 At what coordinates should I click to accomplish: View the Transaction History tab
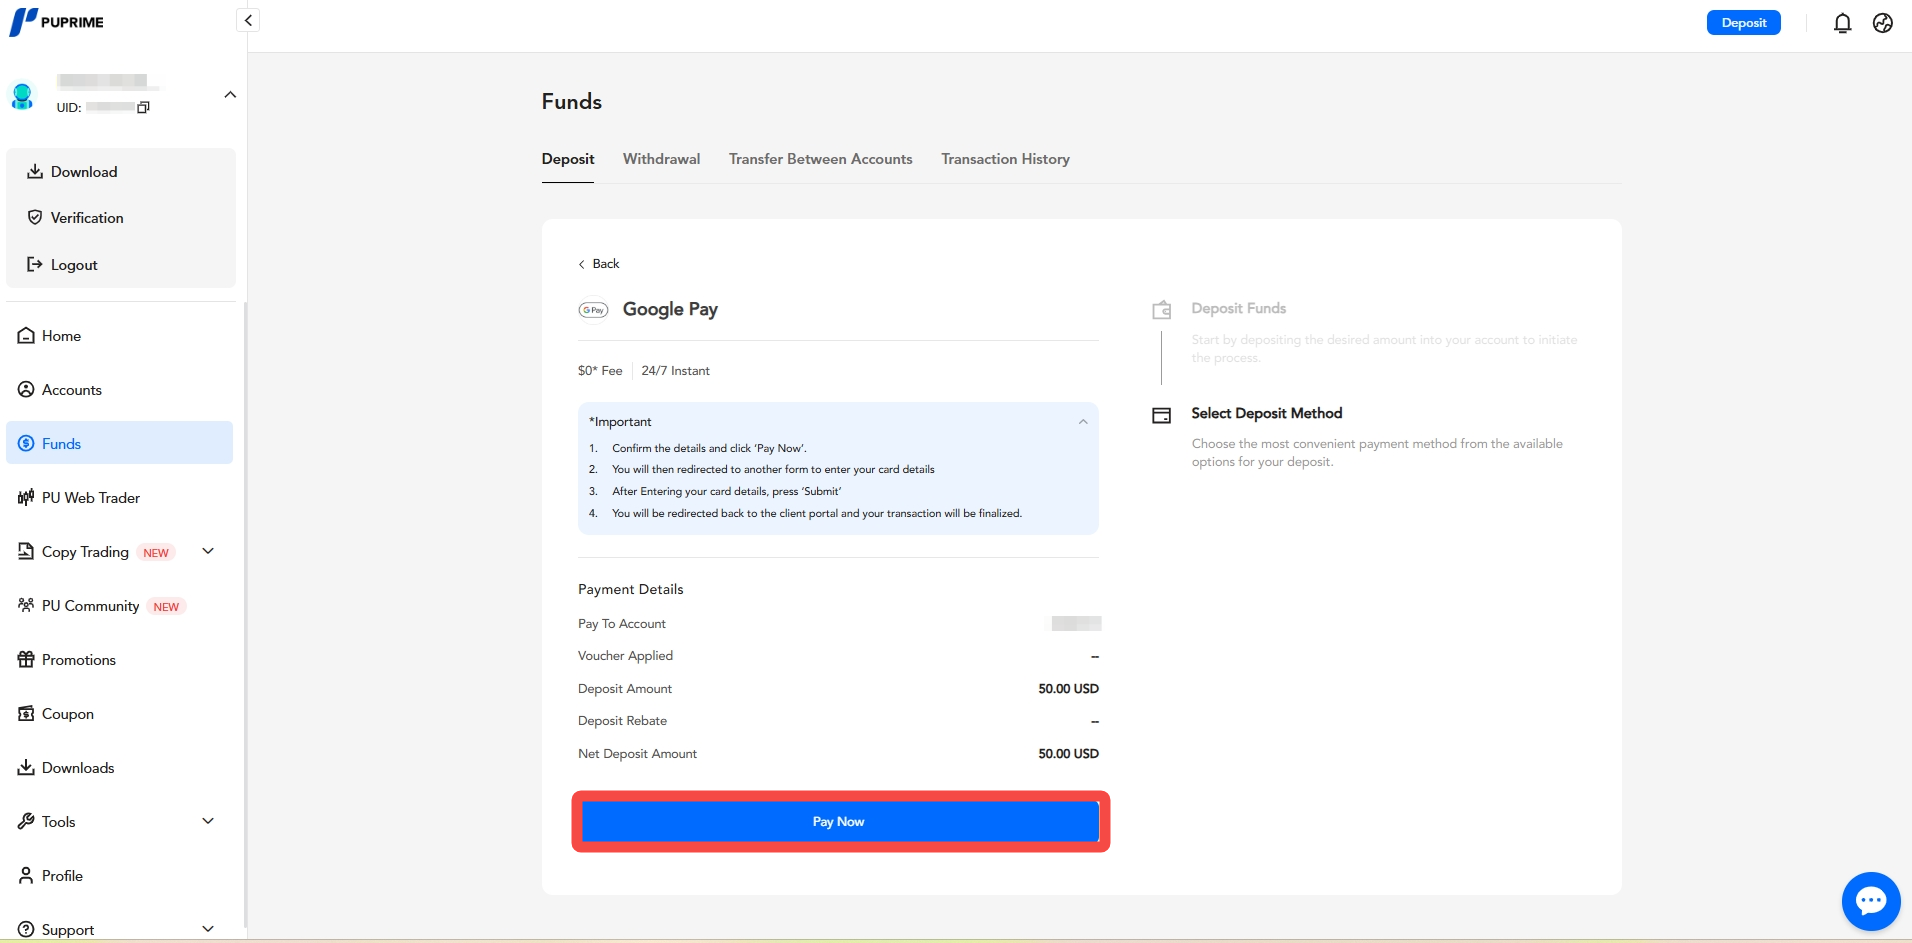point(1005,159)
